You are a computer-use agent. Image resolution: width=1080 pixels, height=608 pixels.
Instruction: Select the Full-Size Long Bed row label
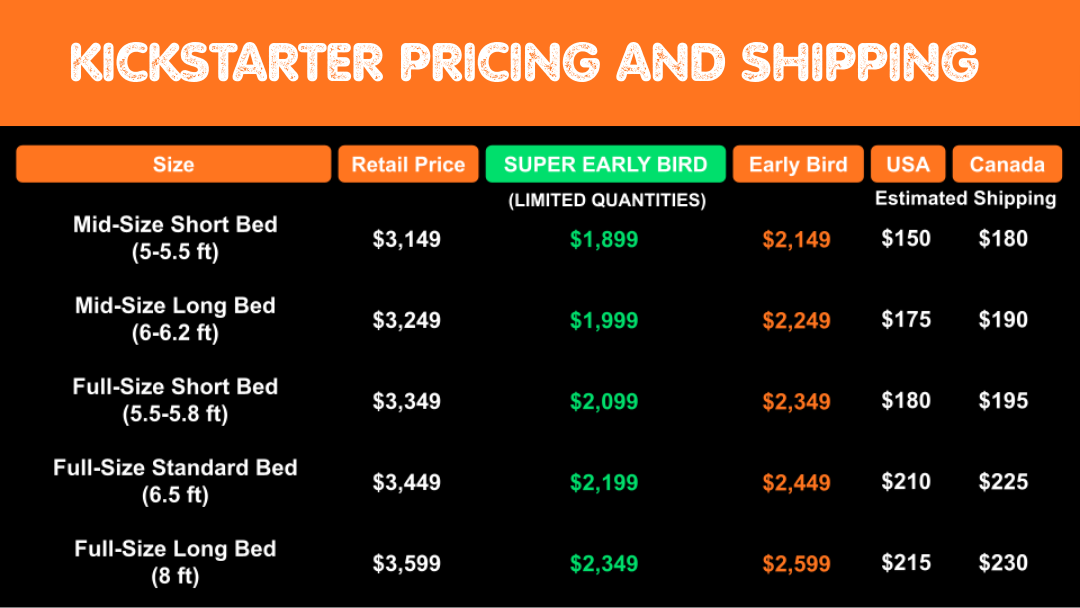pos(175,561)
